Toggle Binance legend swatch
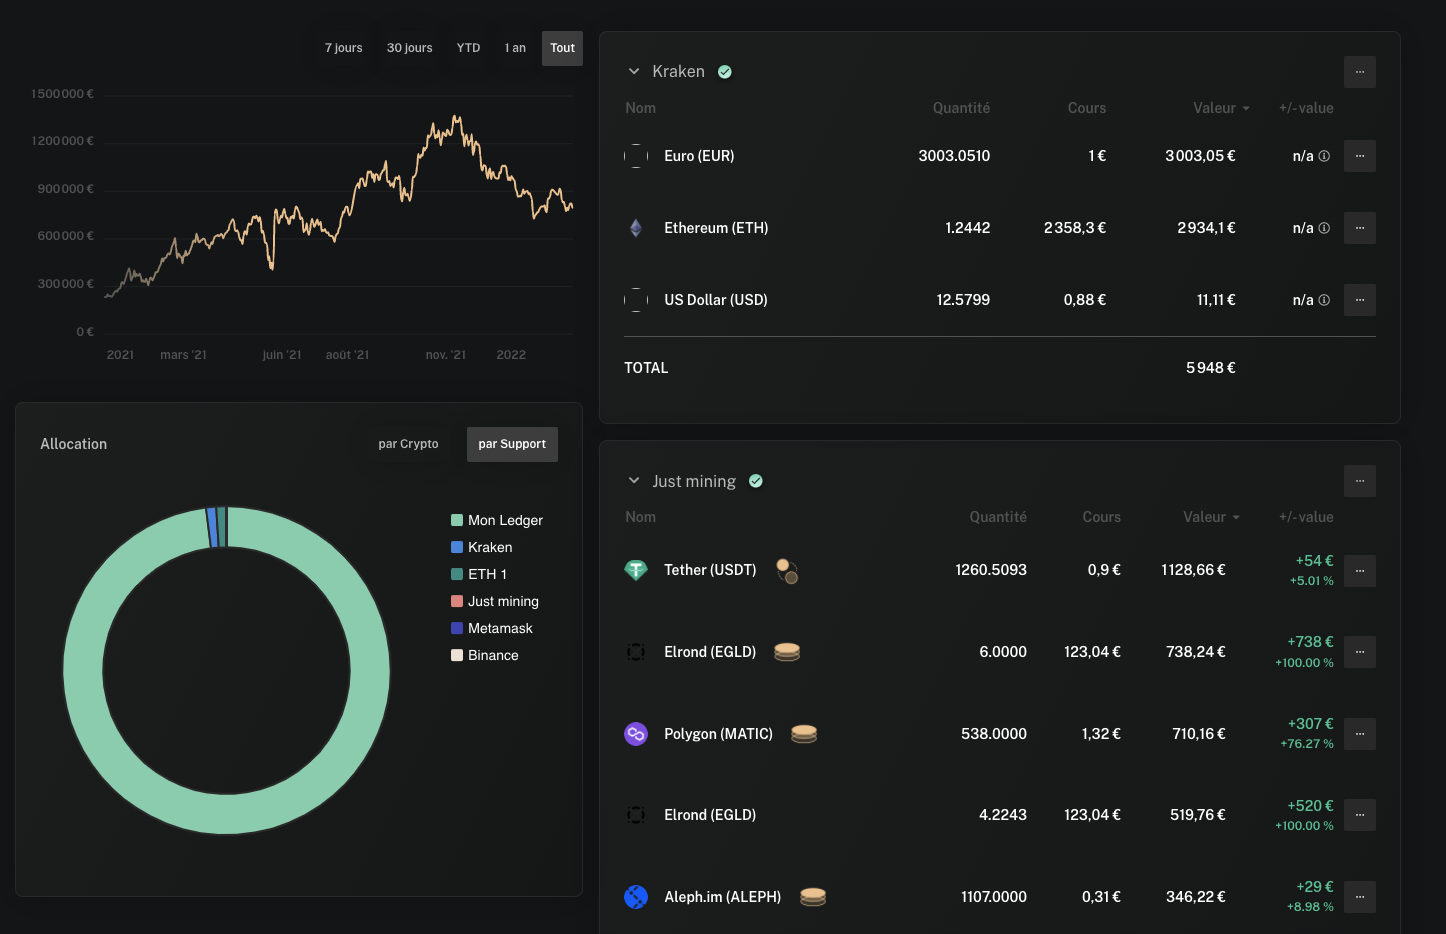 pos(457,655)
